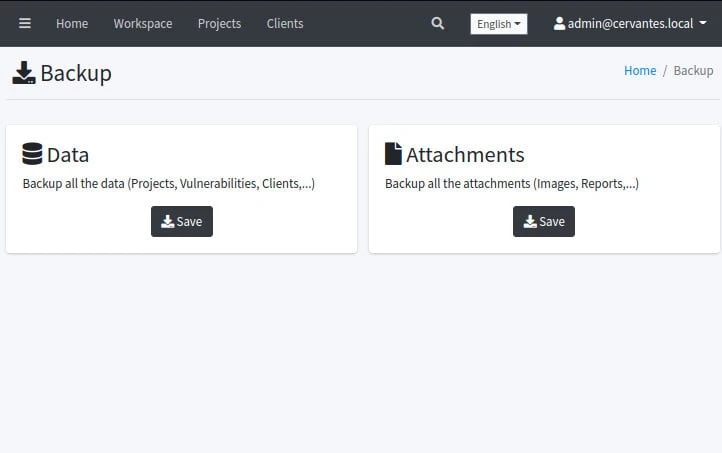Click the 'Backup all the attachments' description
Viewport: 722px width, 453px height.
tap(512, 184)
